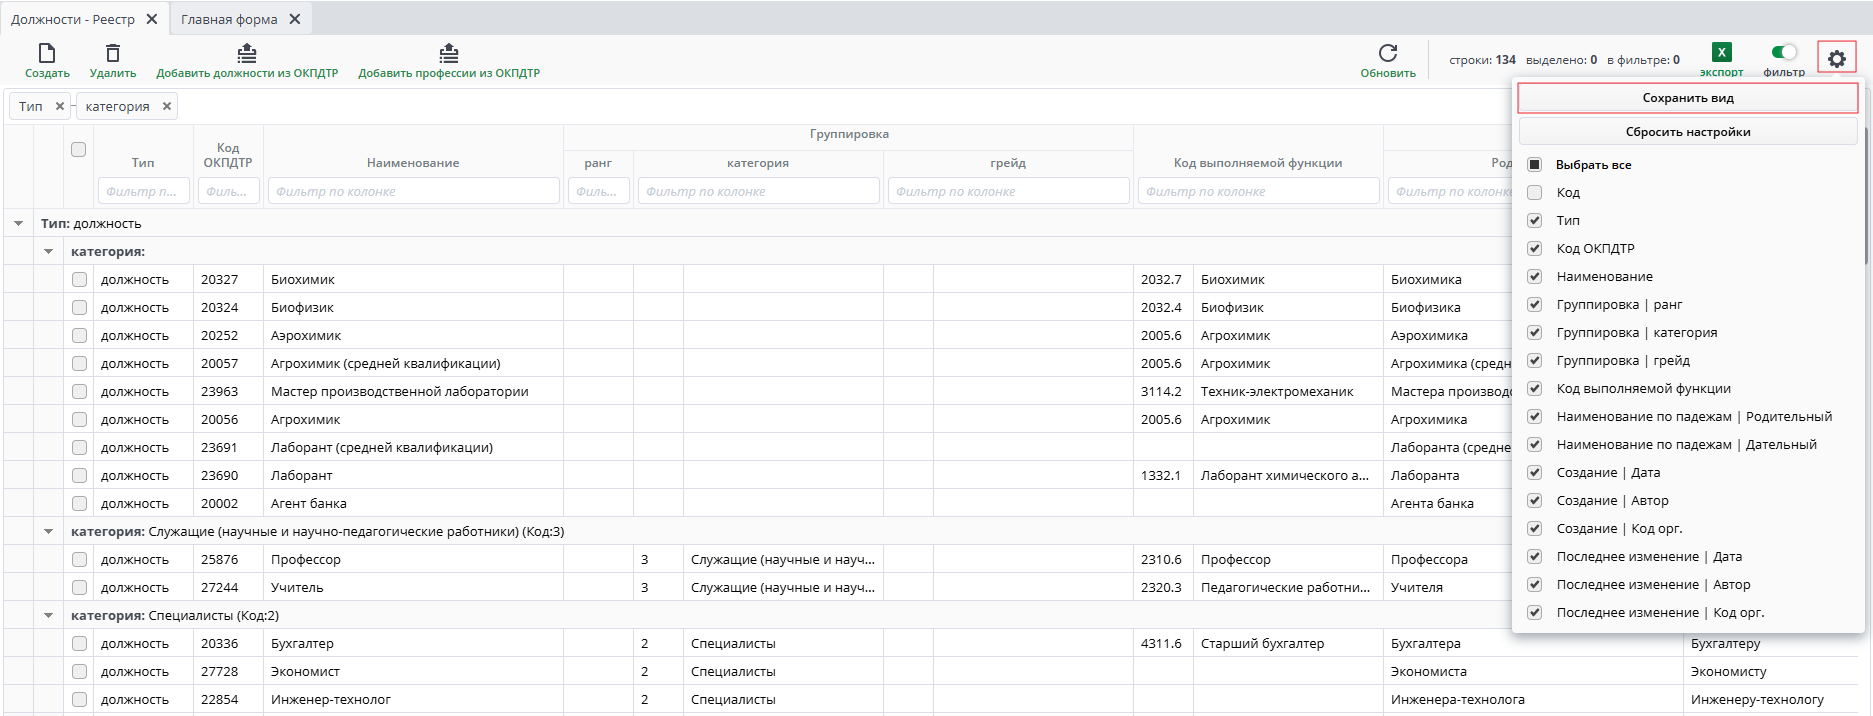Enable the Код column checkbox
Image resolution: width=1873 pixels, height=716 pixels.
[1535, 193]
